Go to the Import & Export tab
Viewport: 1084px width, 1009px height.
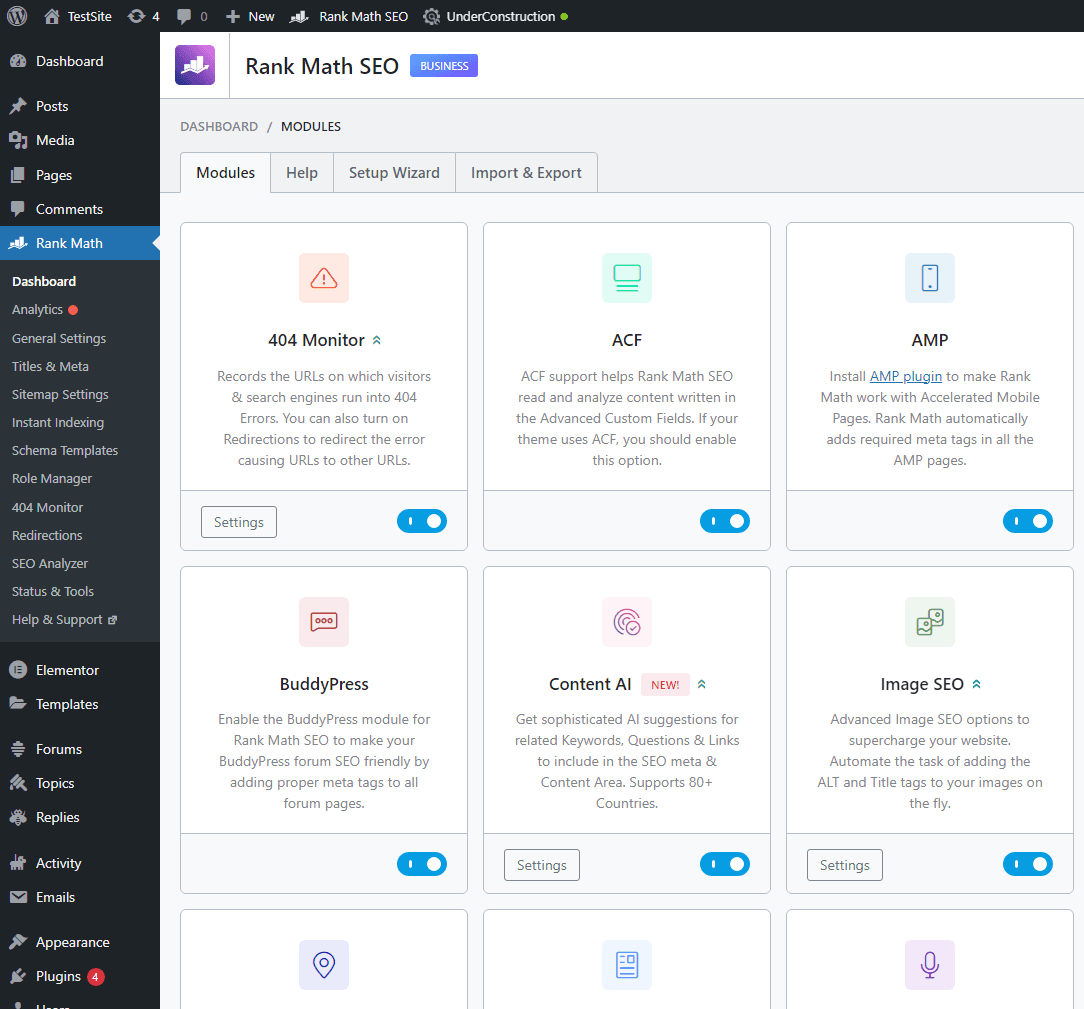coord(526,173)
